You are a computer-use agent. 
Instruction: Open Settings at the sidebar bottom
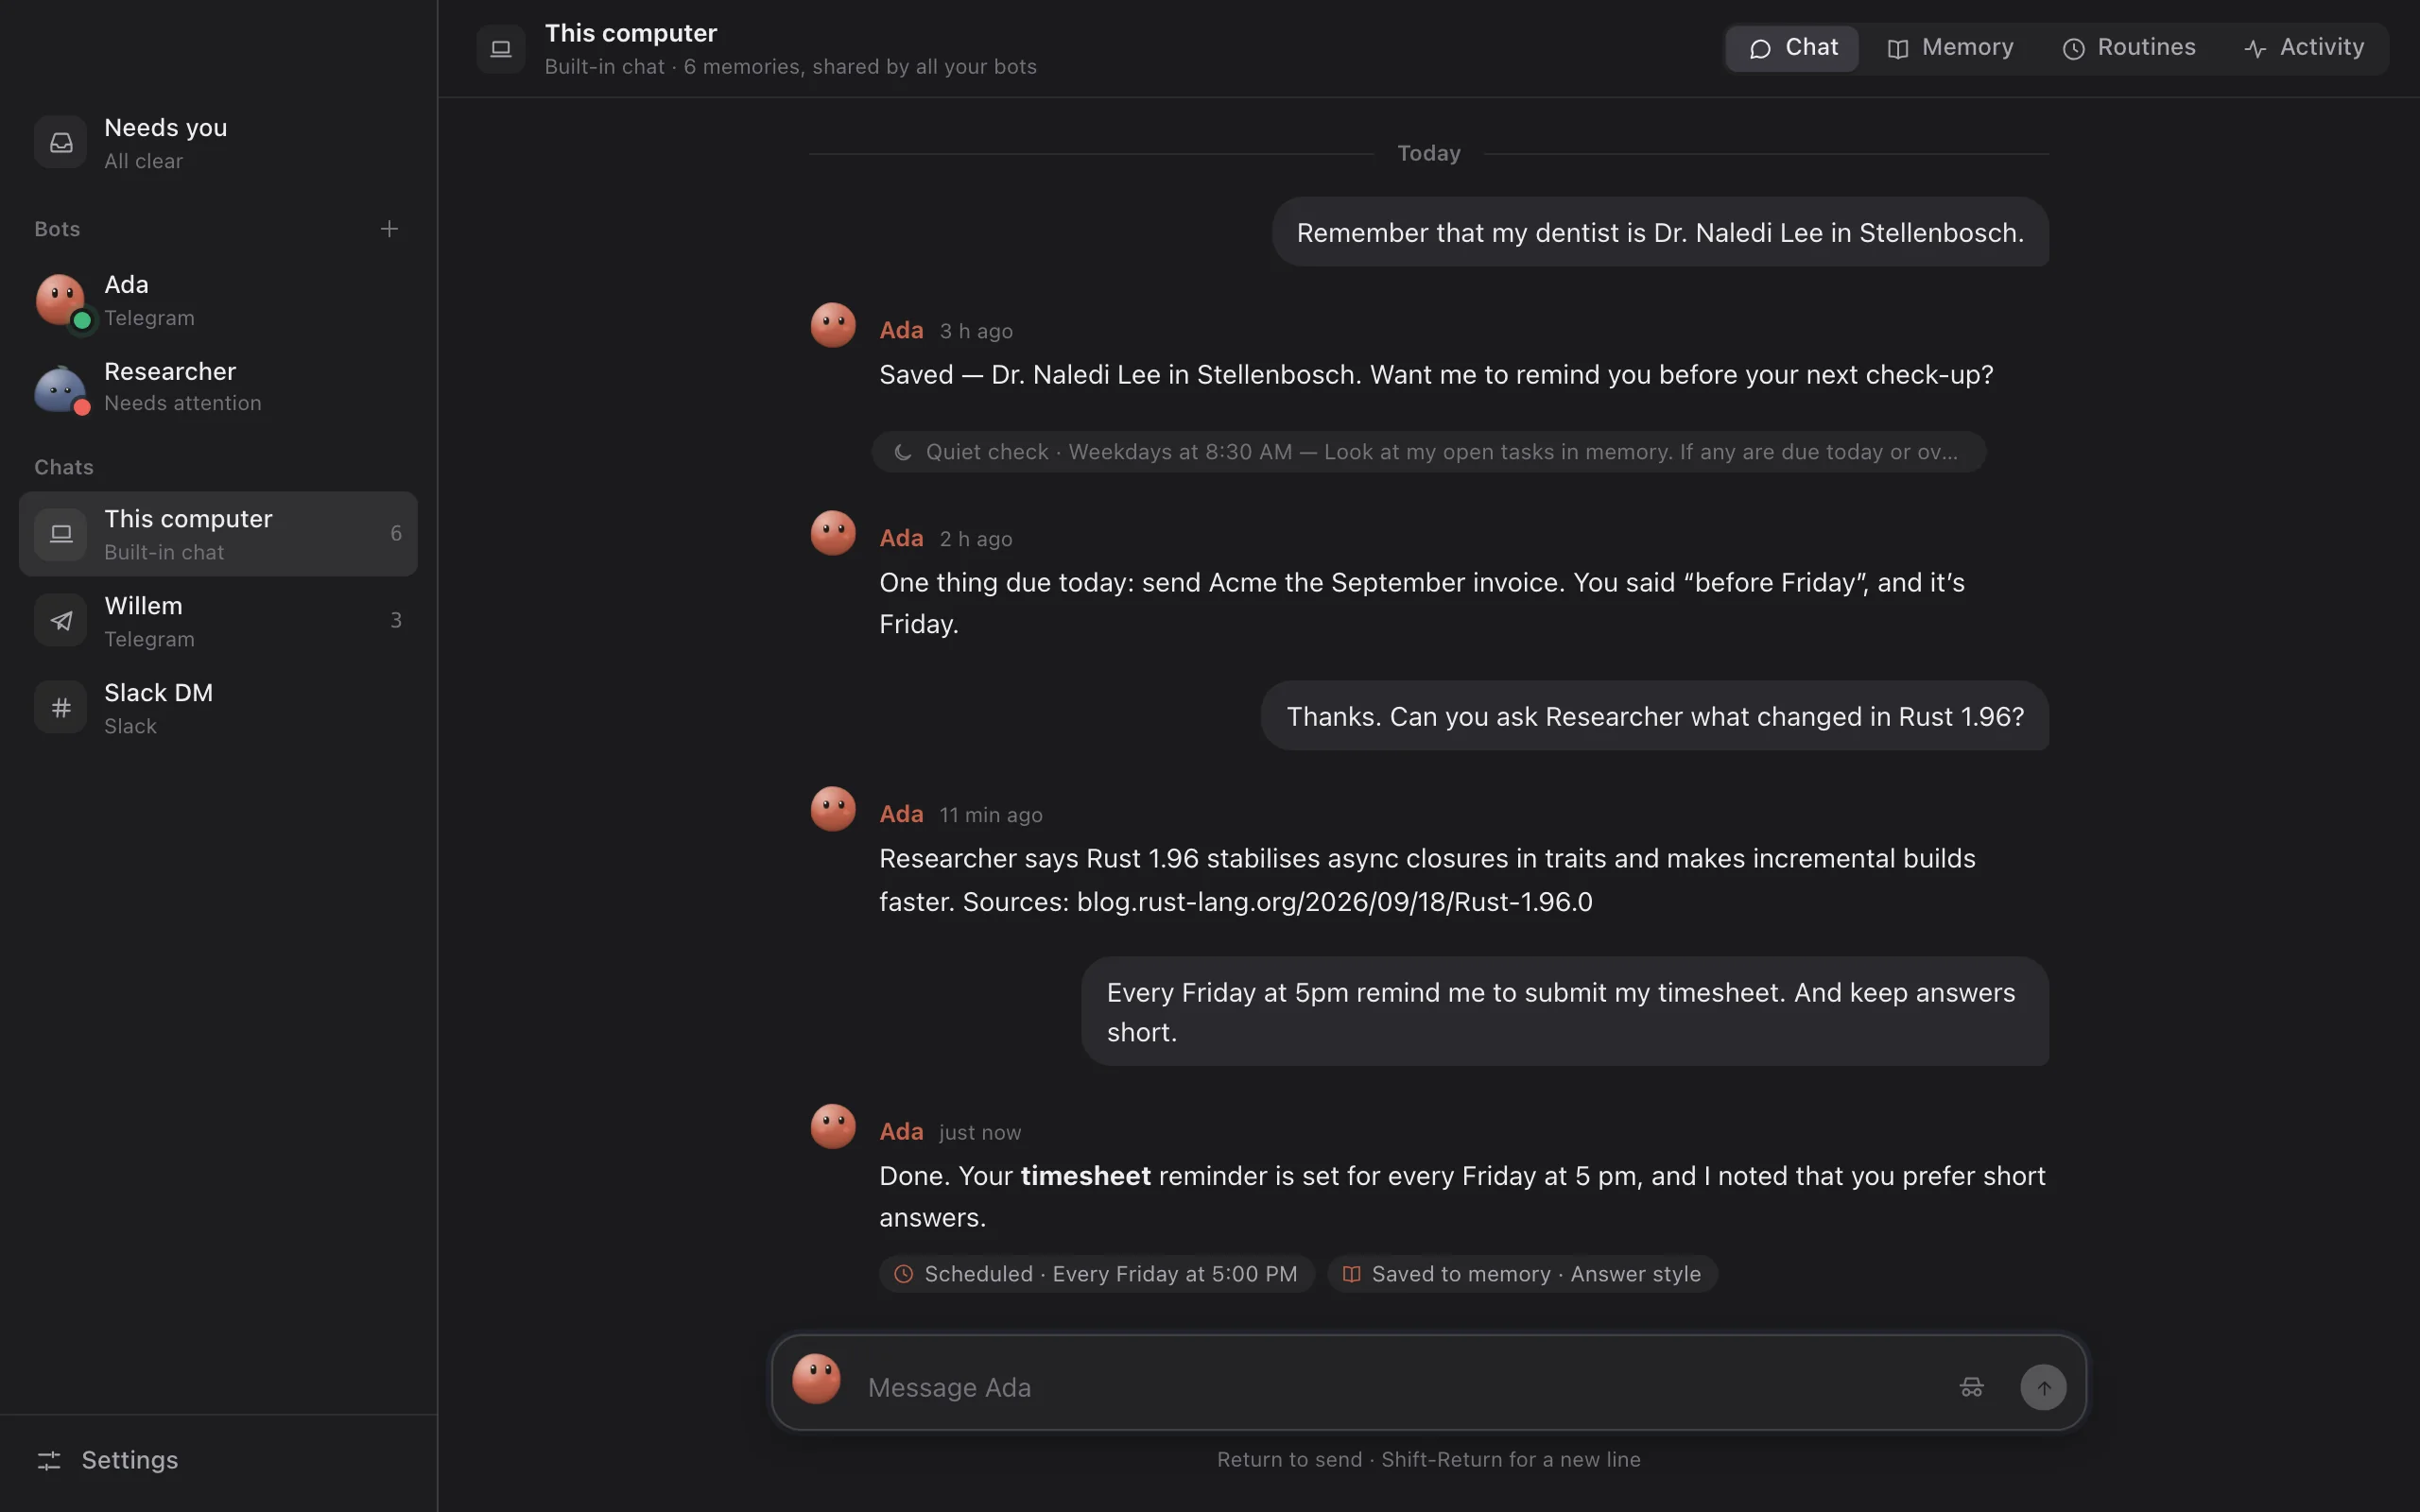(x=218, y=1461)
